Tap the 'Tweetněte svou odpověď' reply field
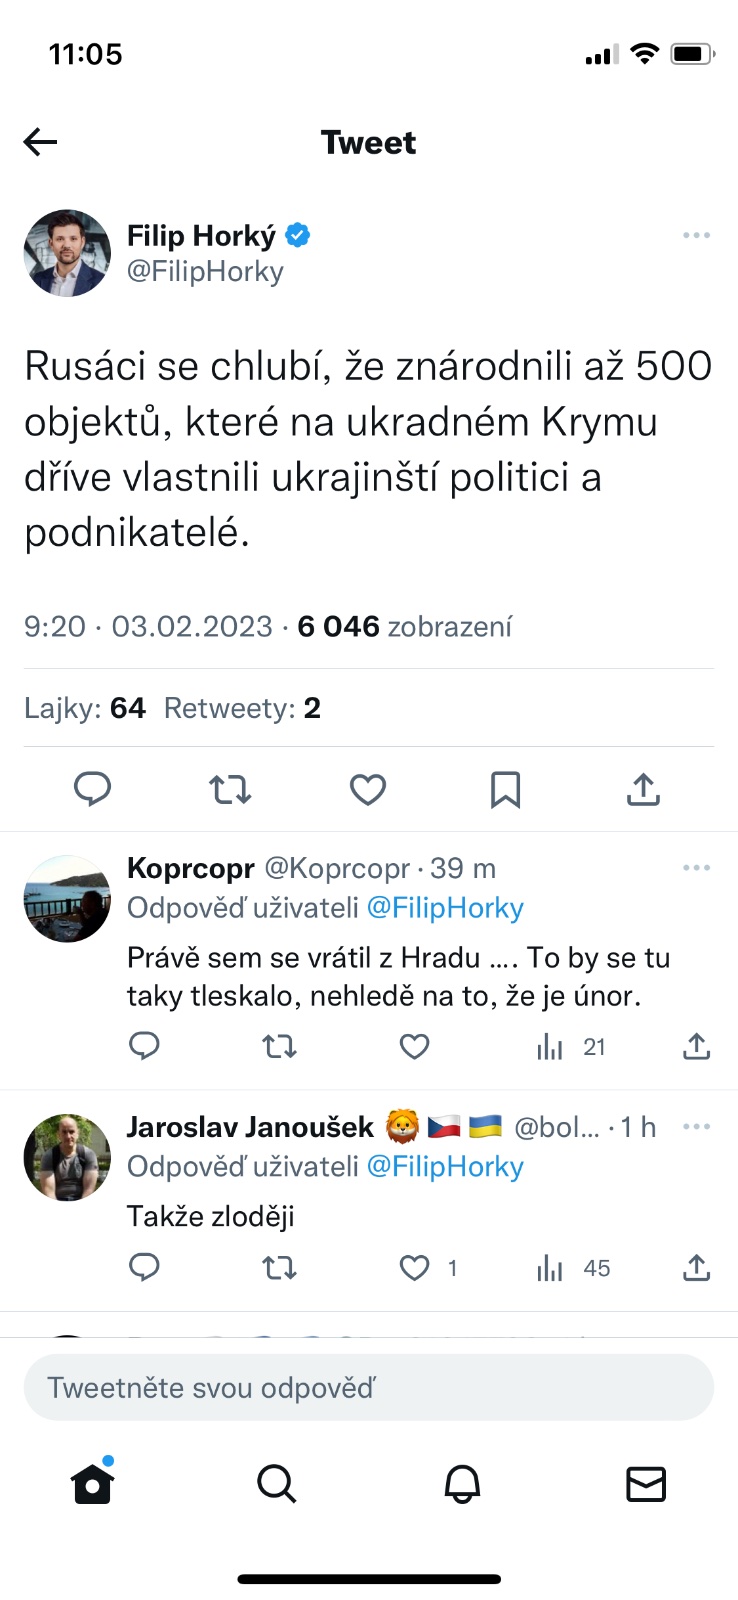The width and height of the screenshot is (738, 1600). [368, 1387]
